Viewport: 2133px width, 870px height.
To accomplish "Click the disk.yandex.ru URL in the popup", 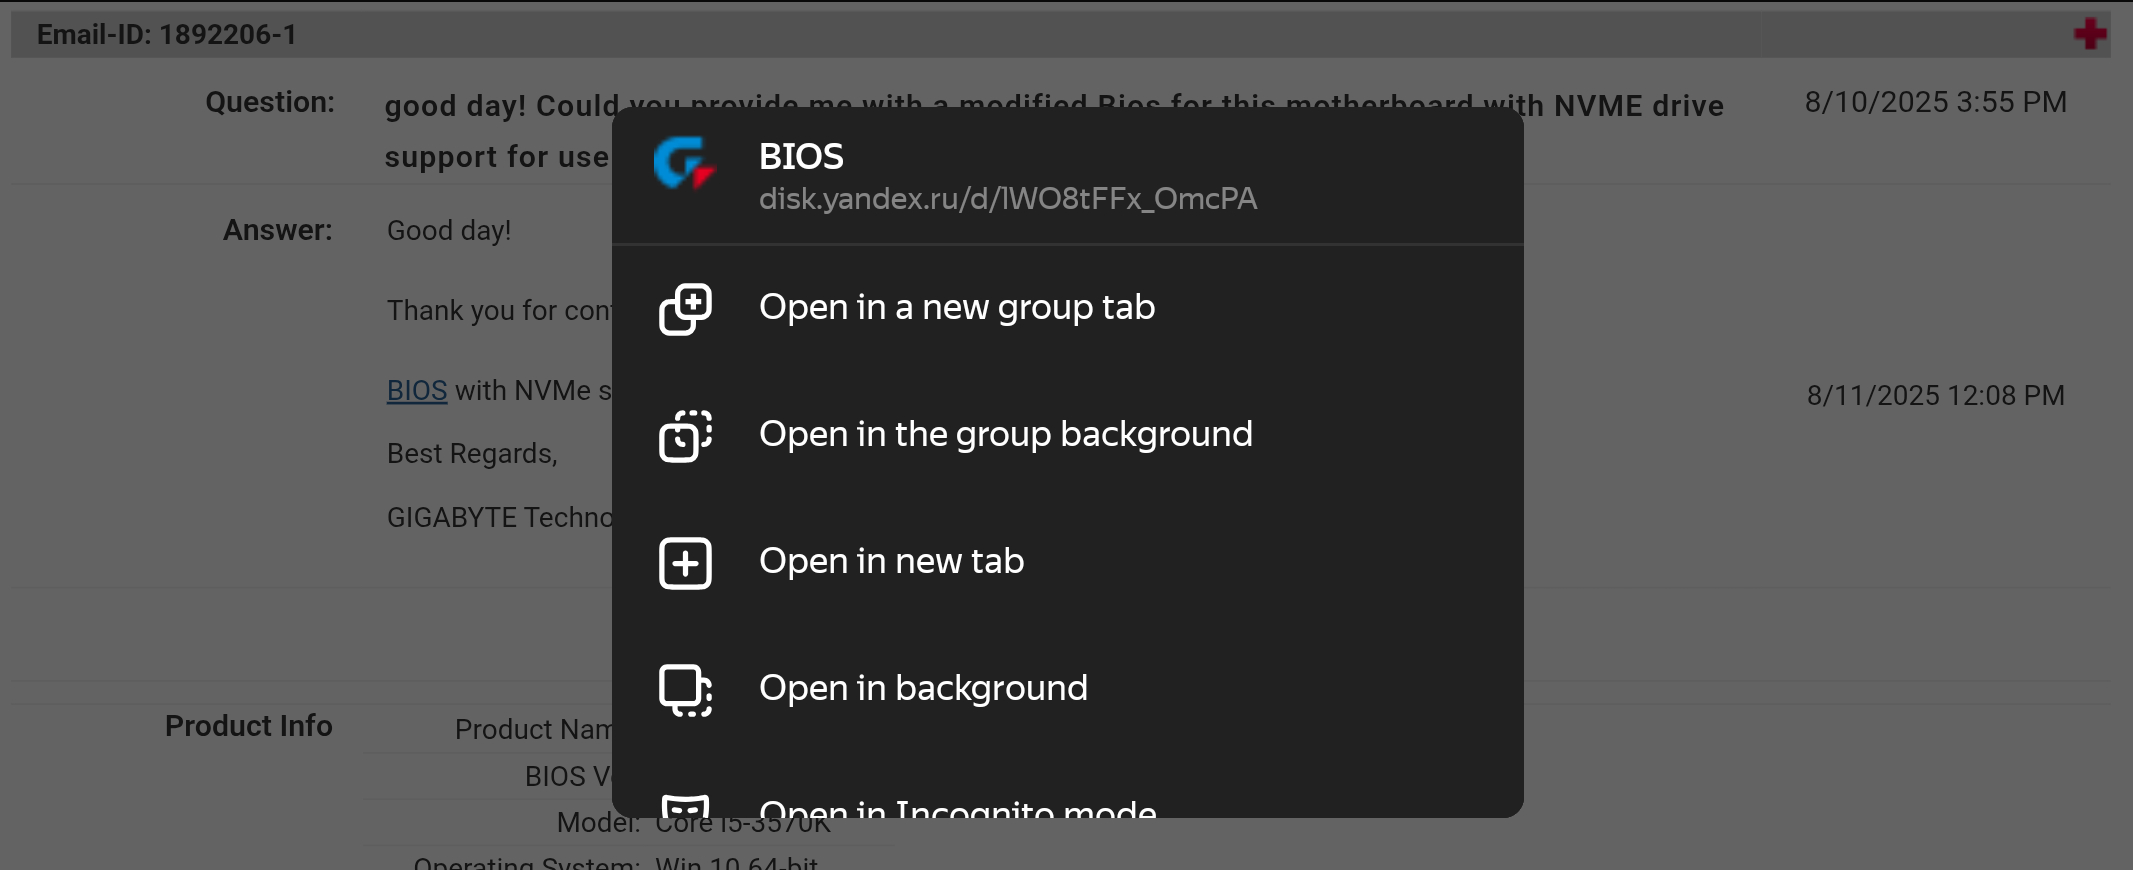I will [1007, 199].
